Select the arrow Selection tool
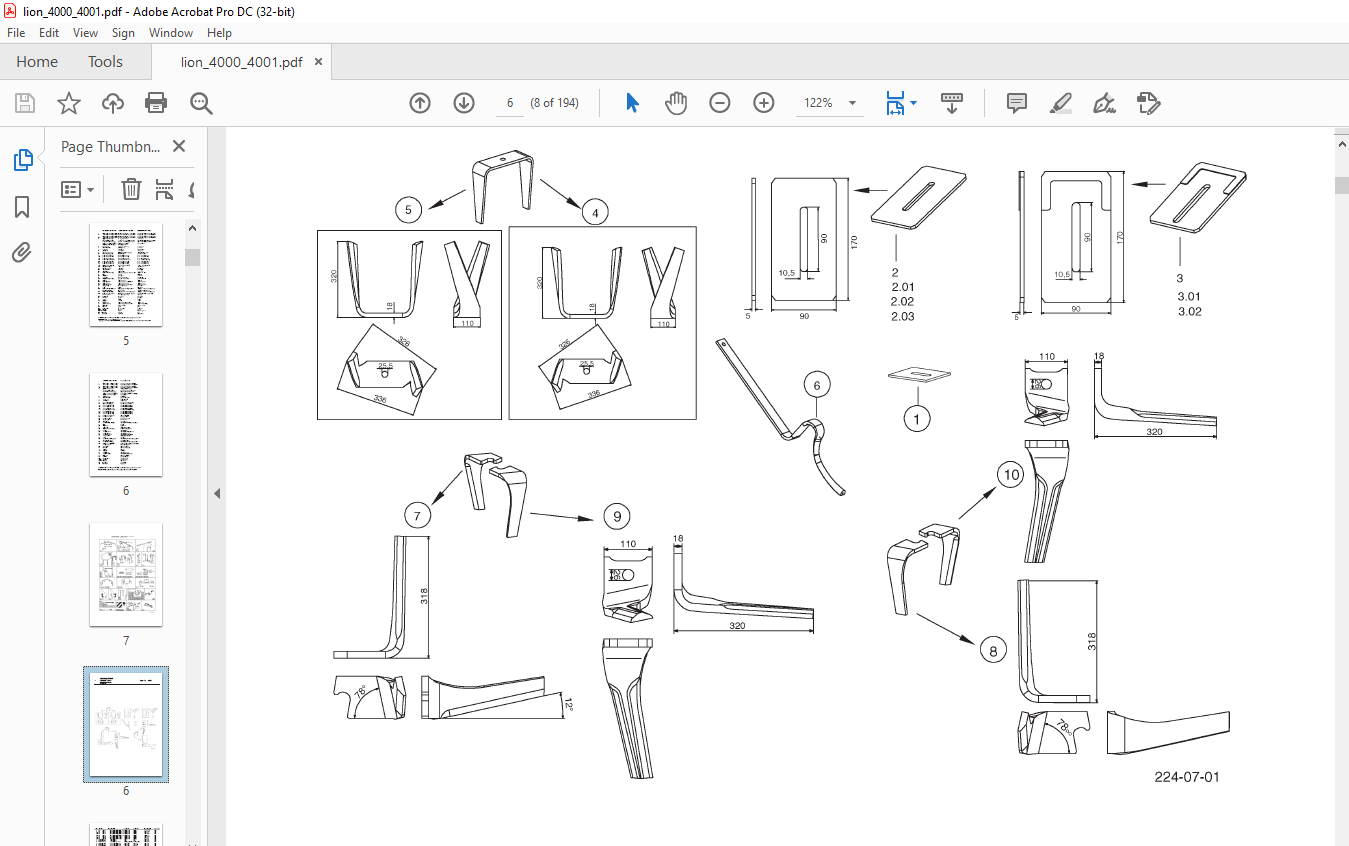Image resolution: width=1349 pixels, height=846 pixels. [632, 103]
